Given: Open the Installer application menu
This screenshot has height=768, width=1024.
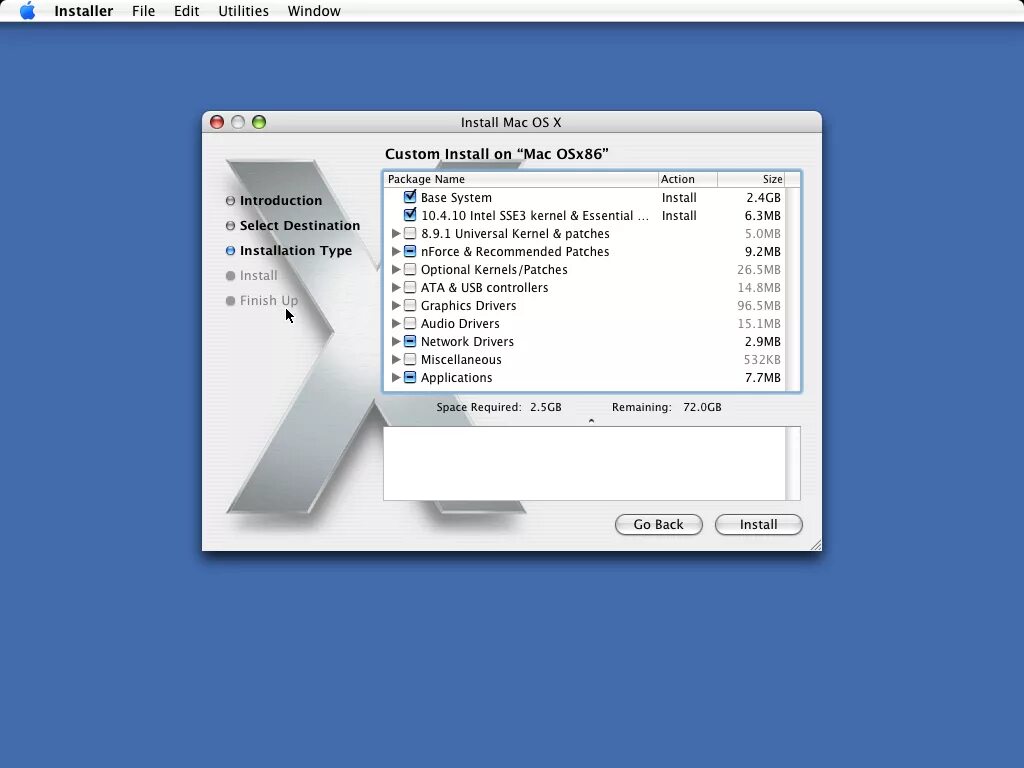Looking at the screenshot, I should (x=84, y=11).
